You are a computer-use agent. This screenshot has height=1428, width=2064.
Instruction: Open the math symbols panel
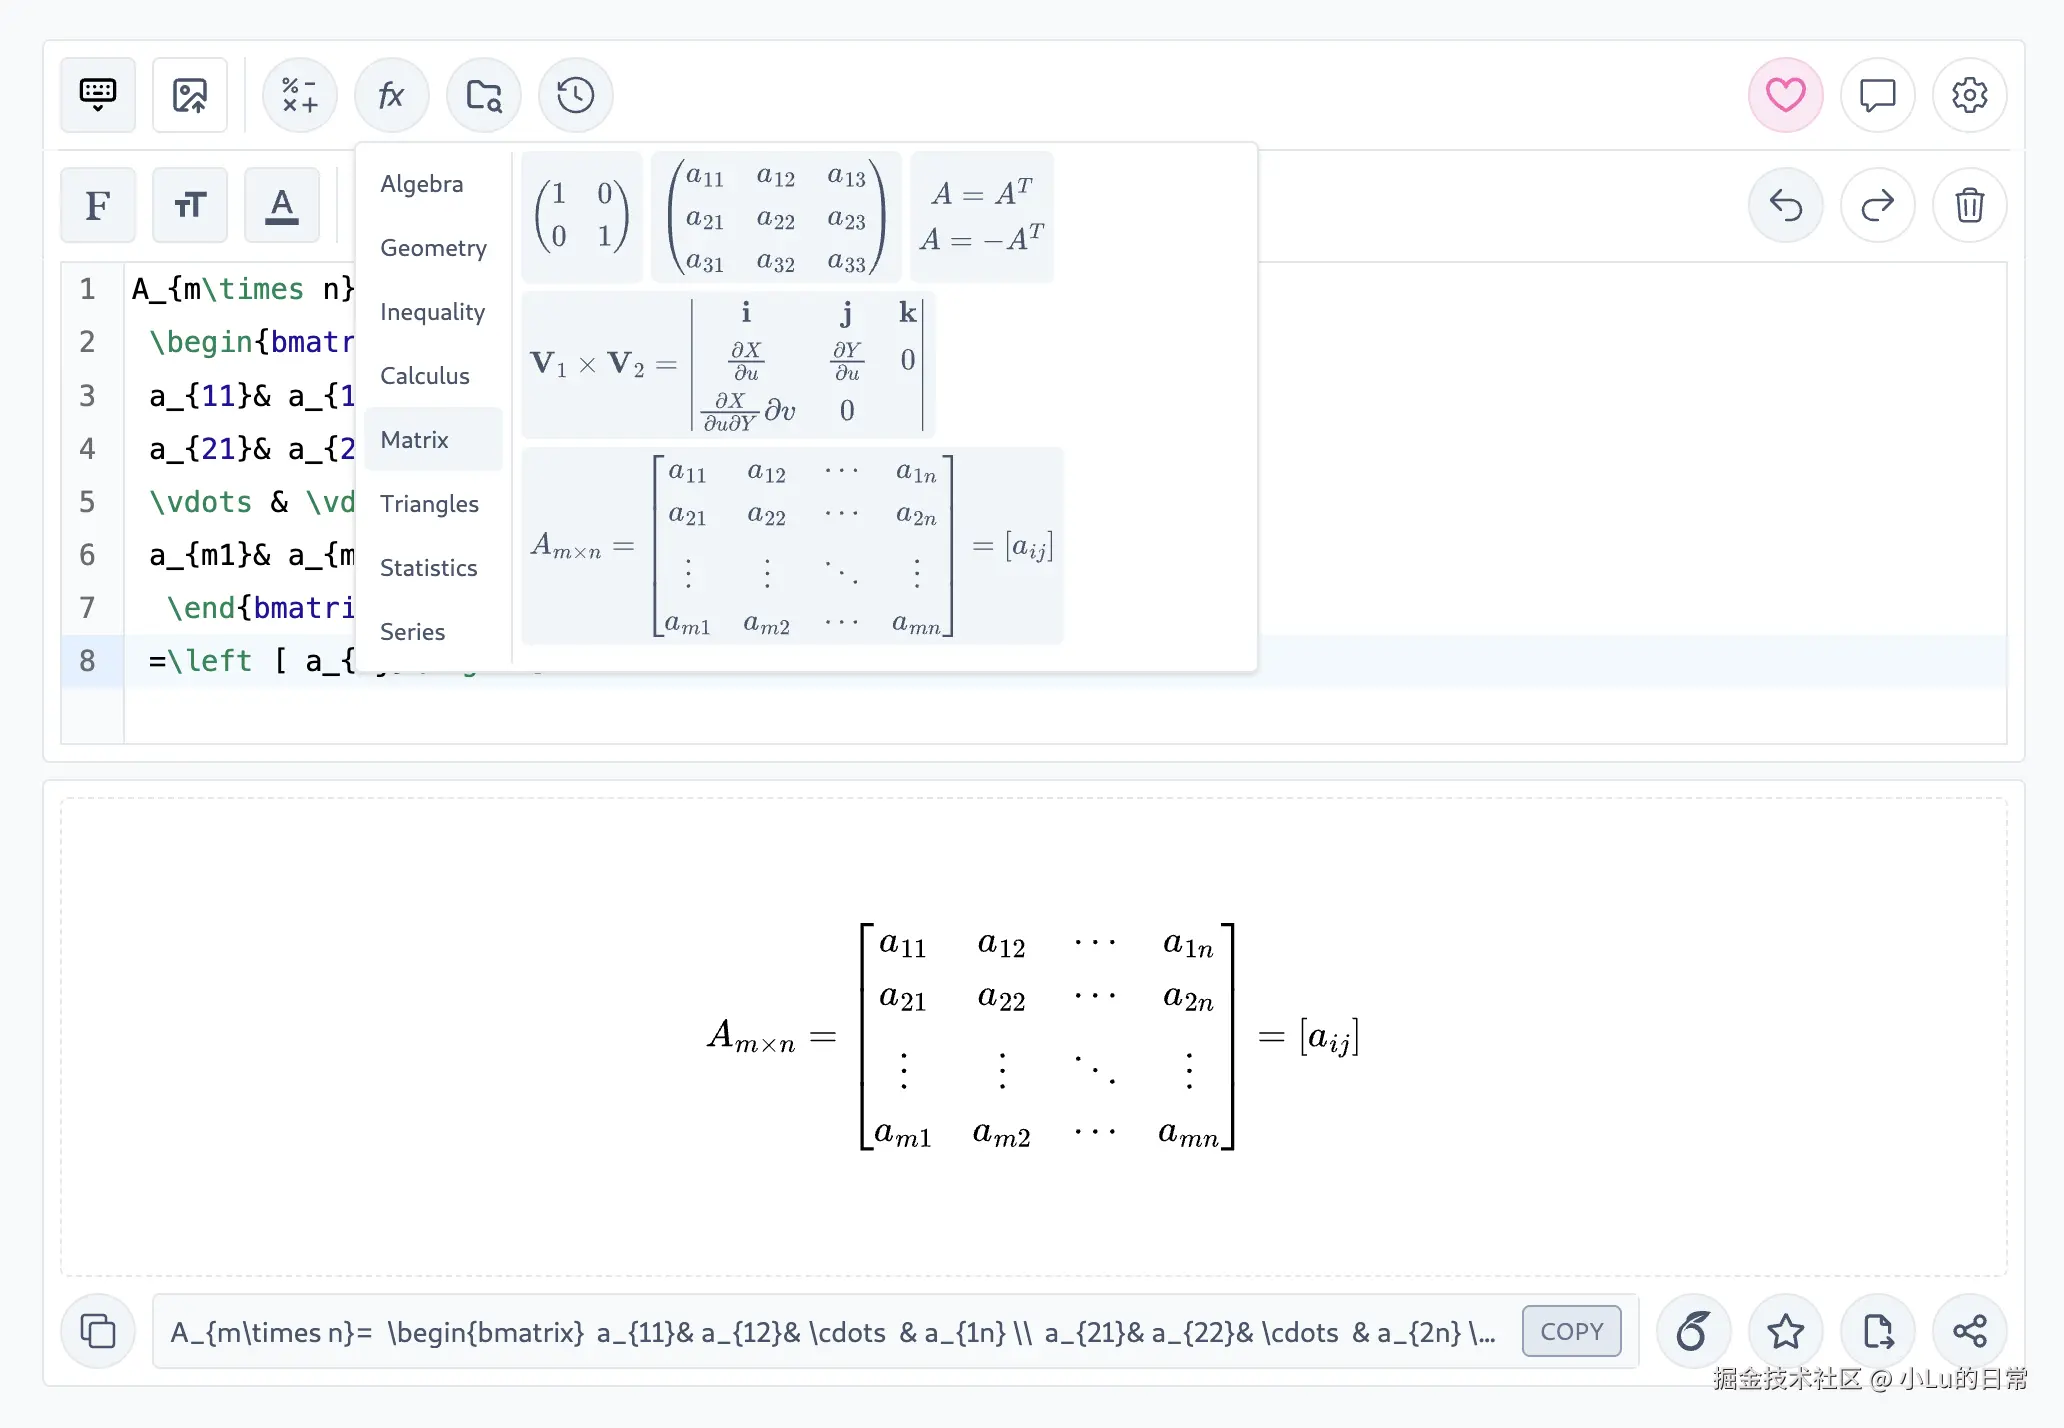pos(299,96)
